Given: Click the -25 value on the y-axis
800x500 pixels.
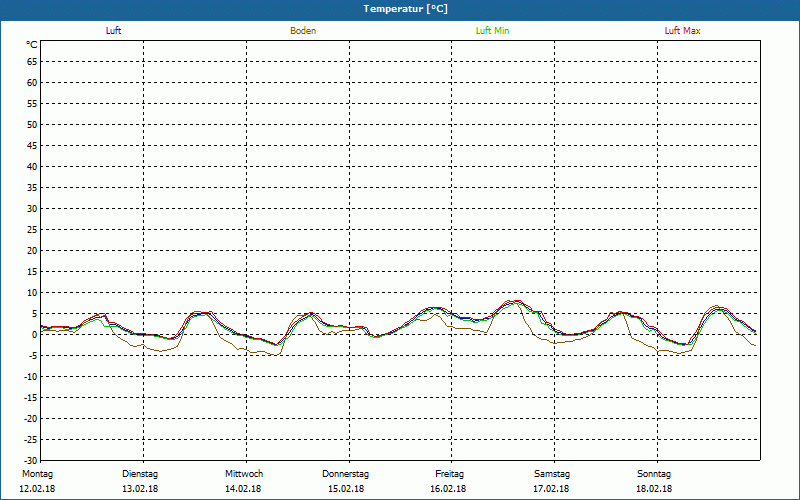Looking at the screenshot, I should (31, 440).
